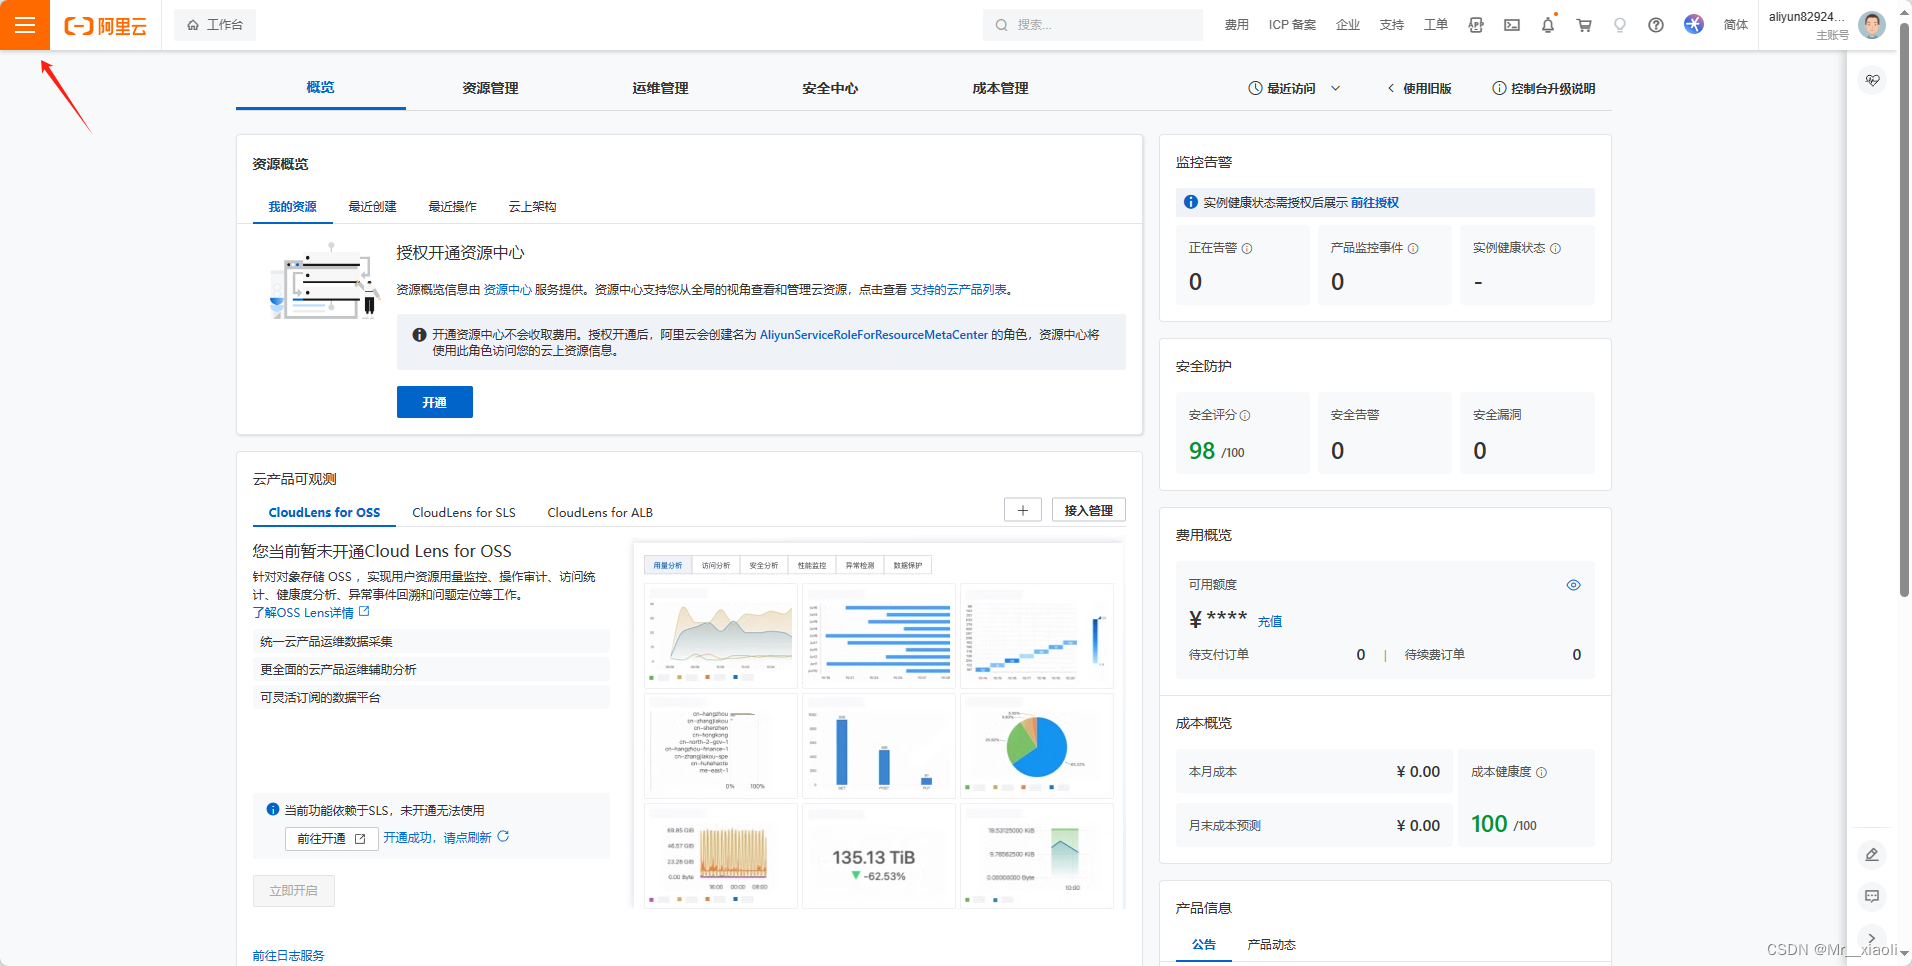This screenshot has height=966, width=1912.
Task: Click the lightbulb suggestion icon in top bar
Action: coord(1619,25)
